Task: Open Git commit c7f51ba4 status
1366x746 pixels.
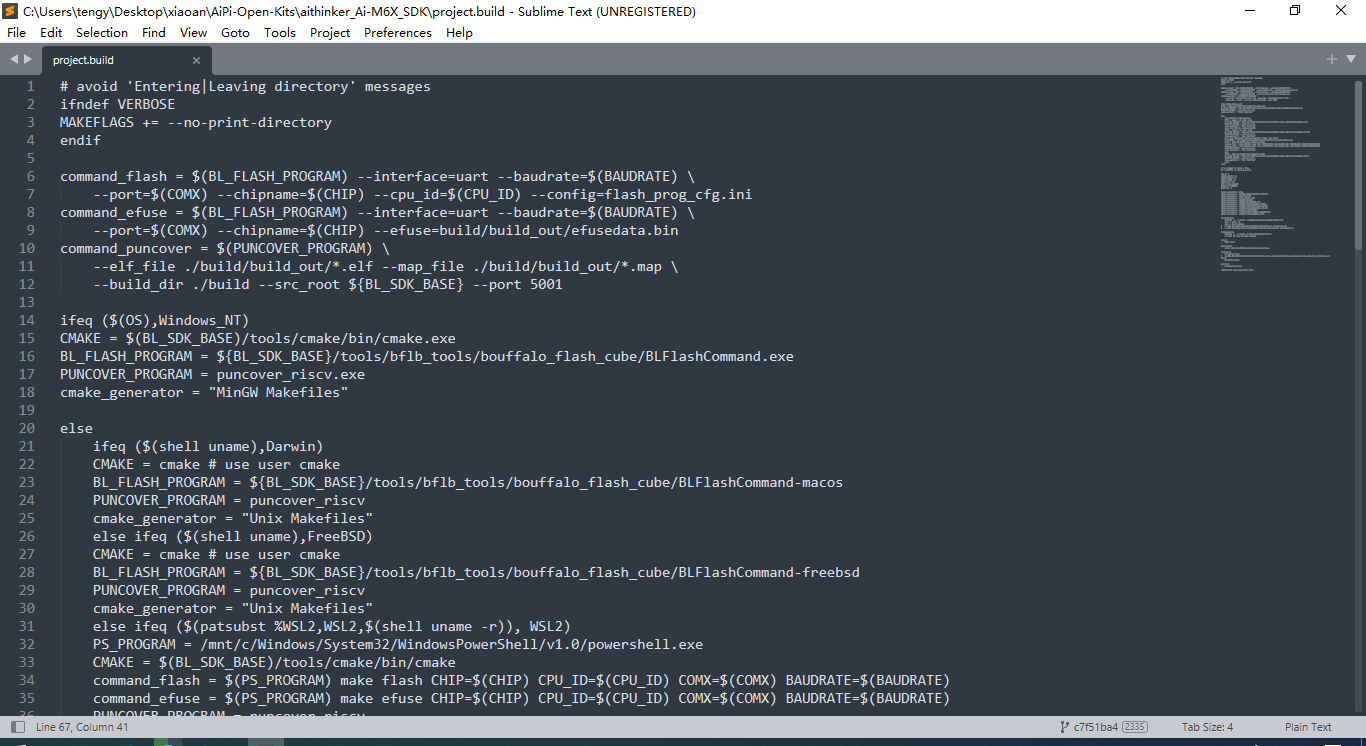Action: pos(1097,727)
